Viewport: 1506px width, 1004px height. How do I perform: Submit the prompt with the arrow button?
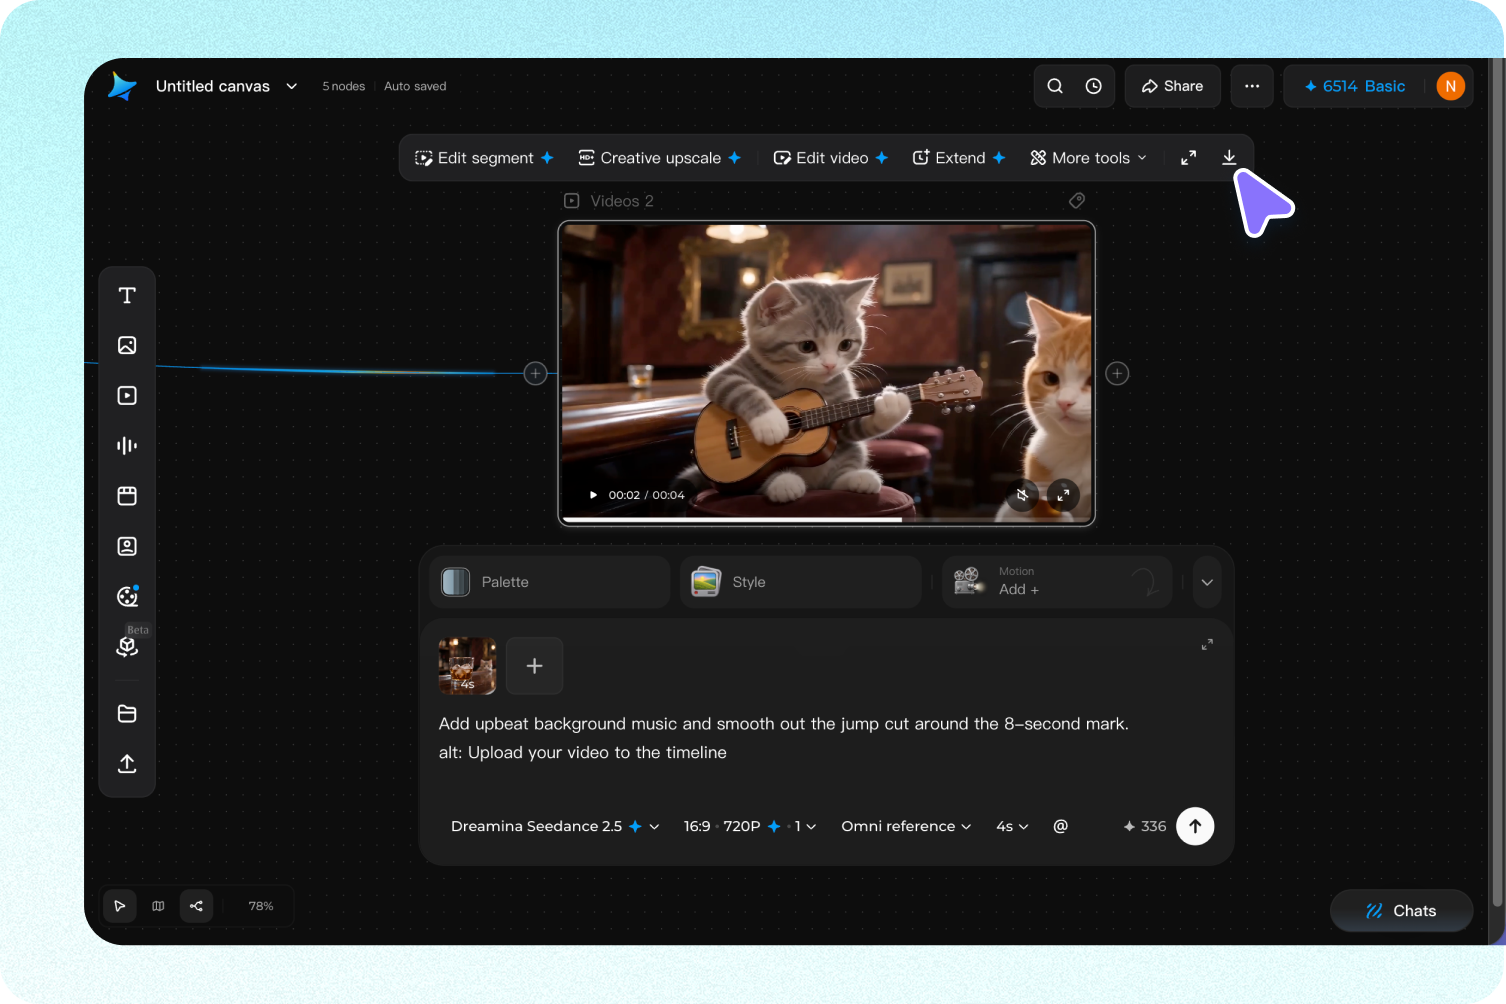[x=1195, y=826]
